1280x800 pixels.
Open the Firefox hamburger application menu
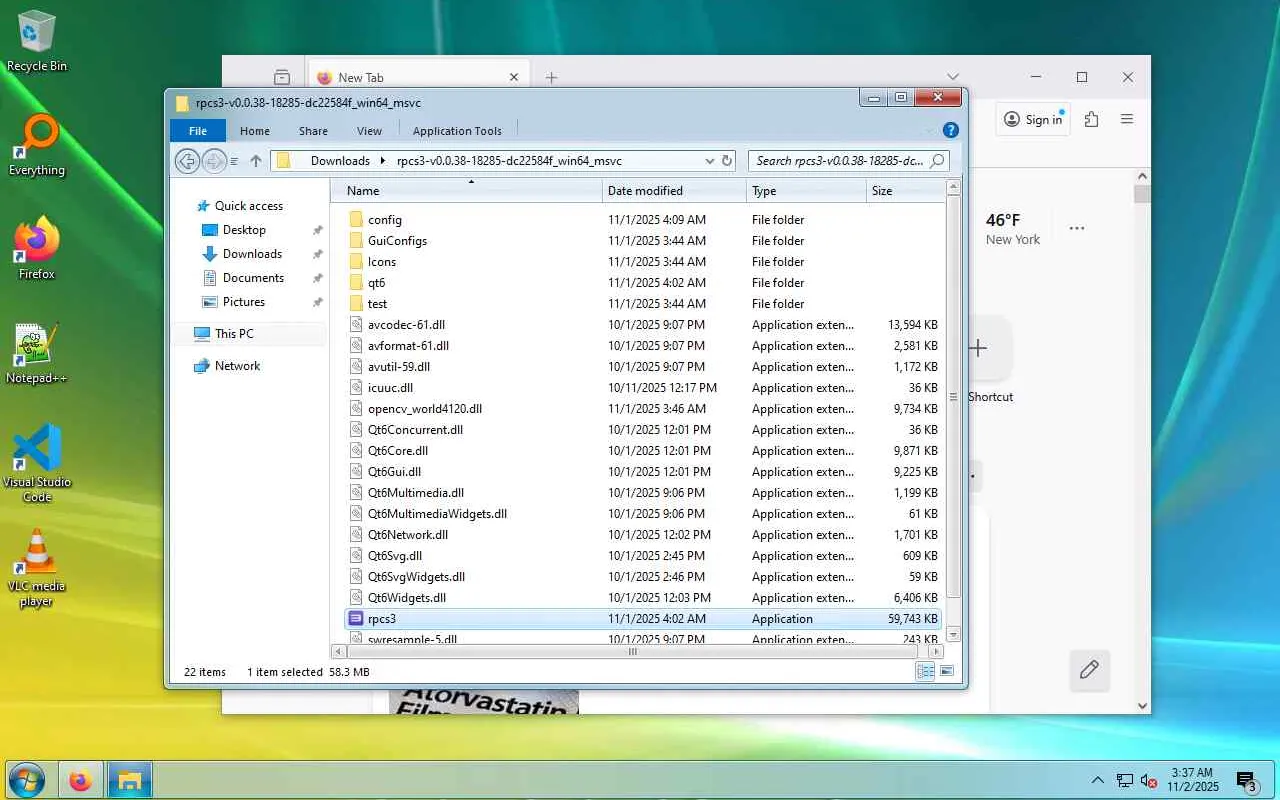tap(1127, 119)
